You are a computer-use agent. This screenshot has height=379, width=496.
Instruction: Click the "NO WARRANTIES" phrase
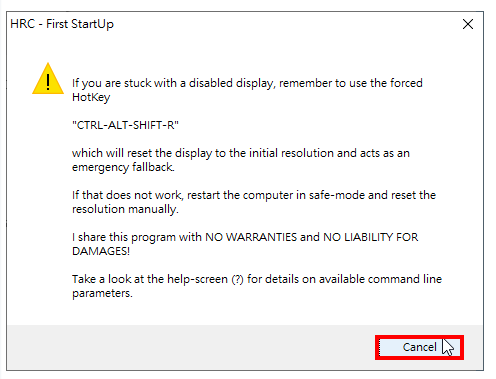pyautogui.click(x=251, y=237)
